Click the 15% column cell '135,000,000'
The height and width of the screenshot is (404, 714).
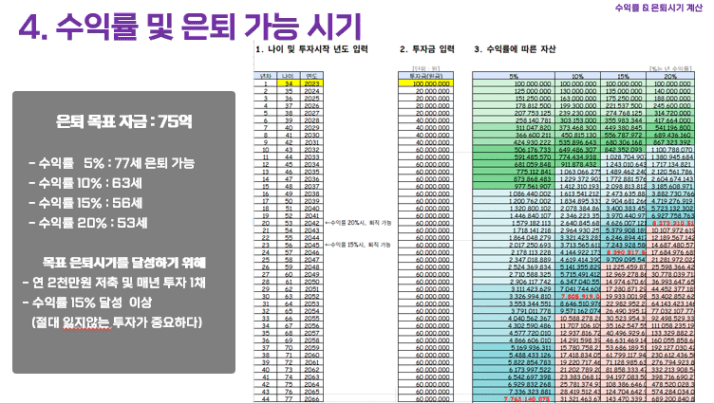623,91
